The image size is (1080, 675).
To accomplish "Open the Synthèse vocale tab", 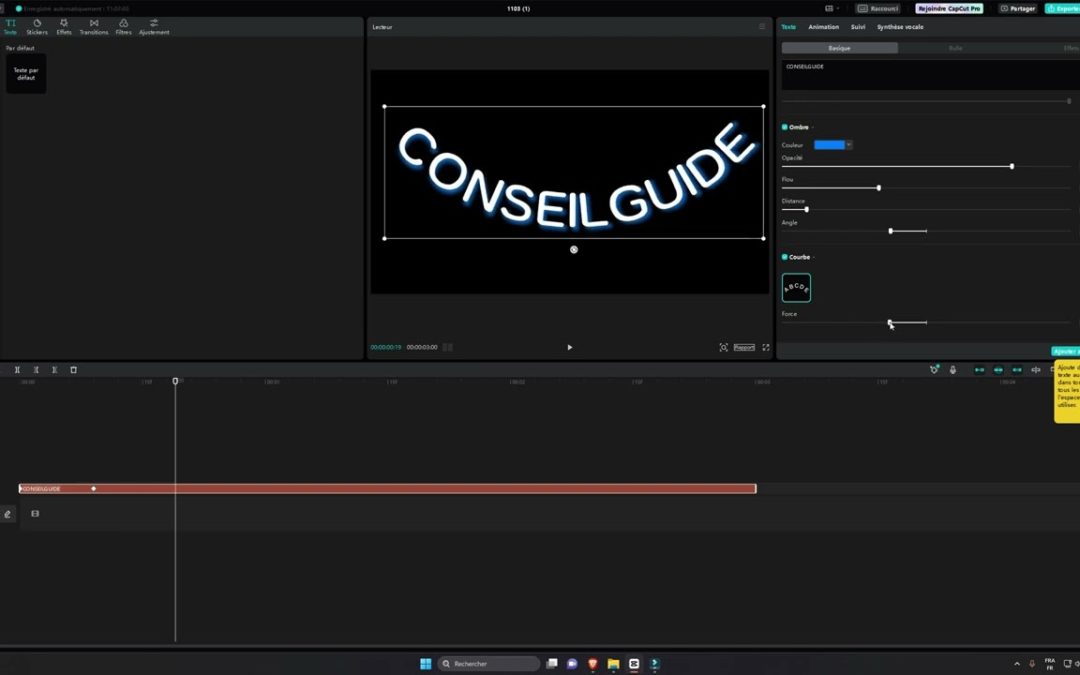I will coord(900,27).
